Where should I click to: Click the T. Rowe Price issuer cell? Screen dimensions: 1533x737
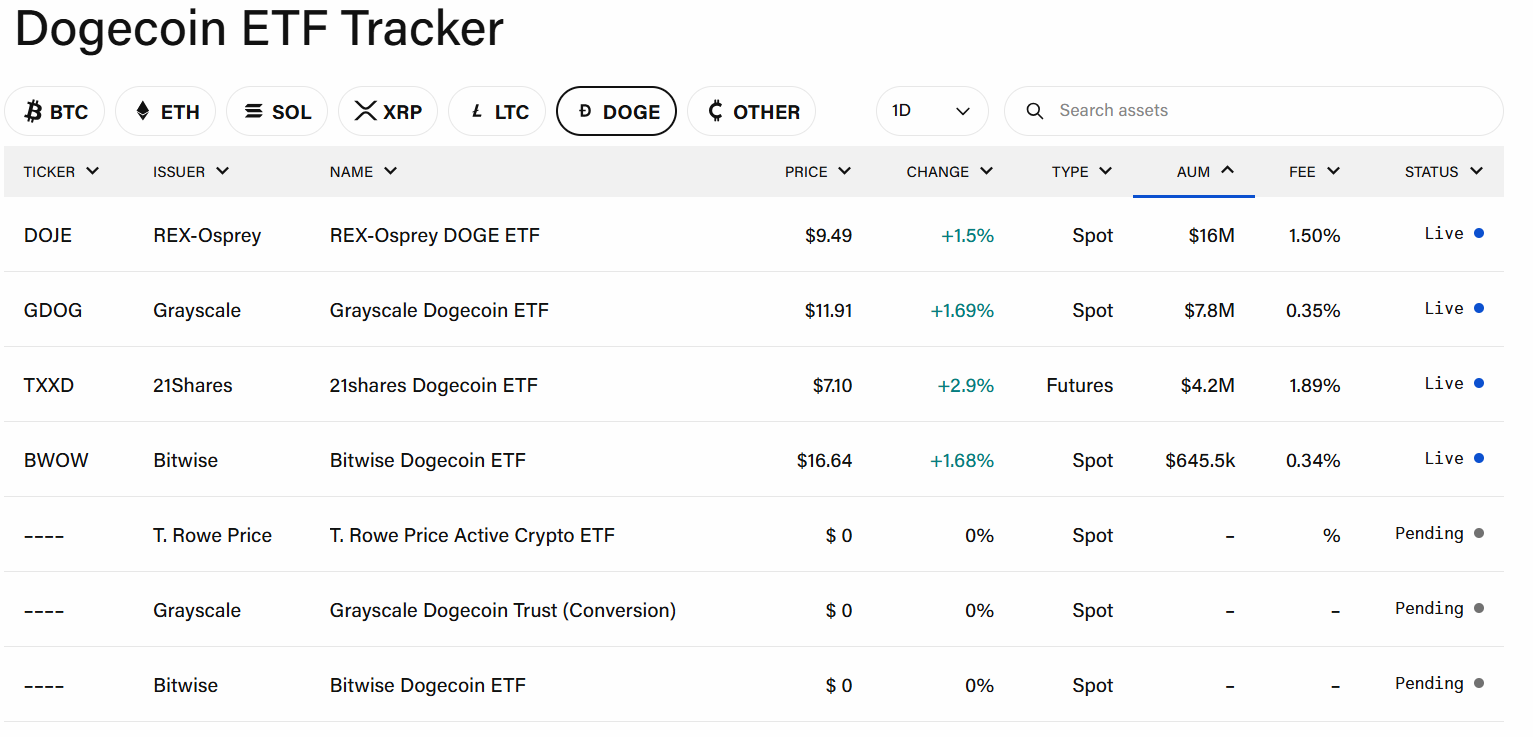coord(213,536)
